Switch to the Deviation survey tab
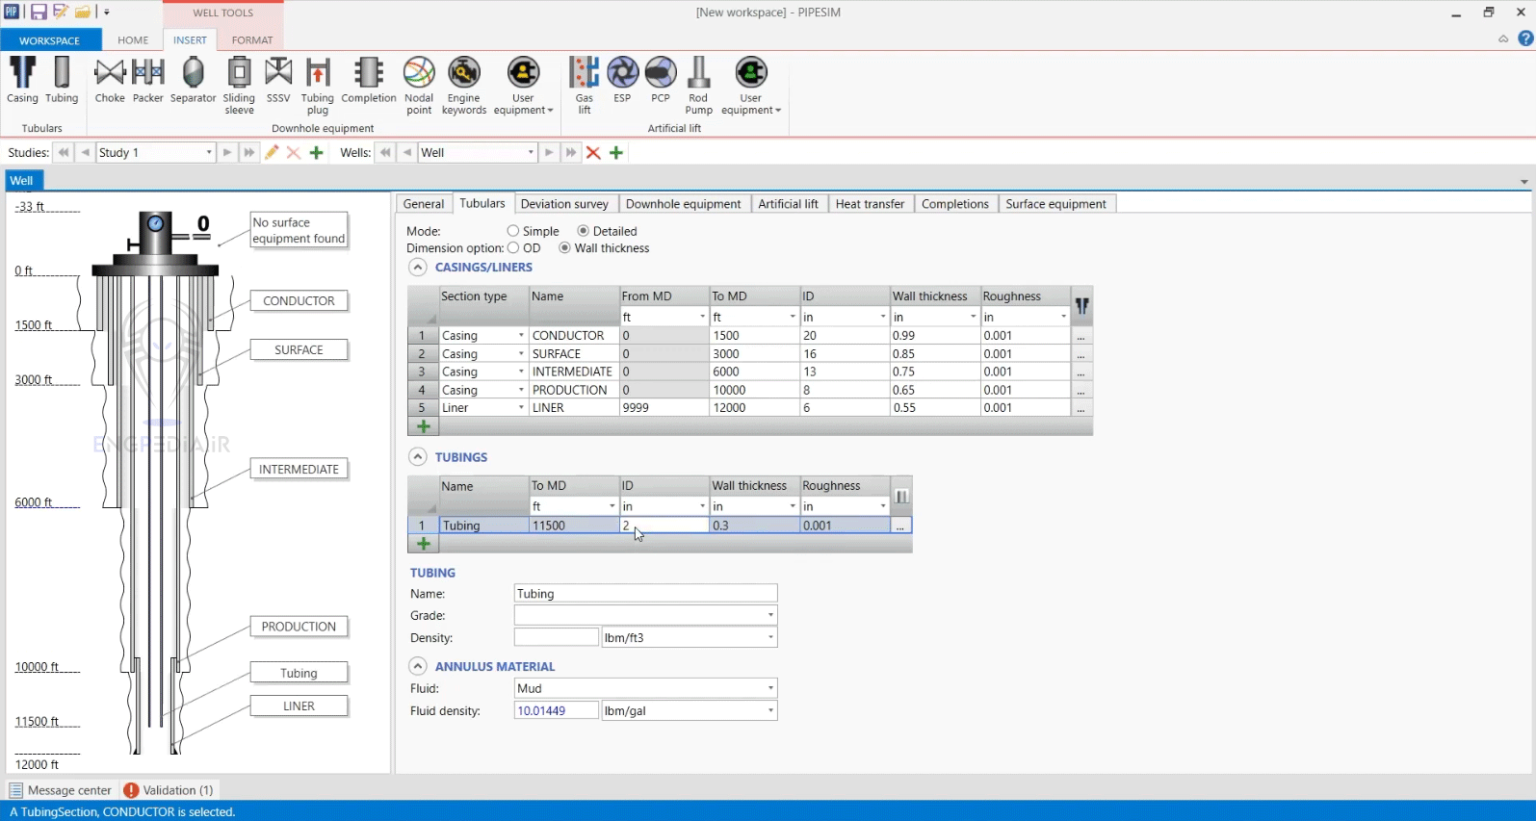The width and height of the screenshot is (1536, 821). (x=565, y=203)
